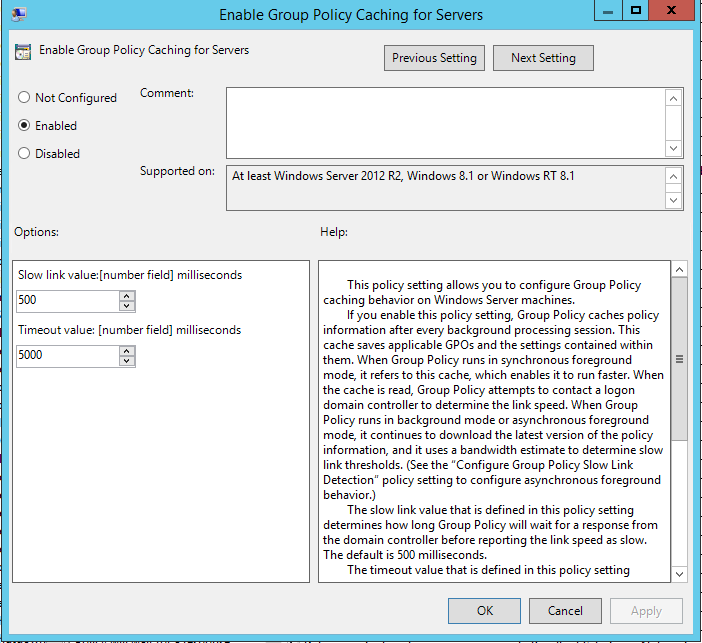The height and width of the screenshot is (643, 702).
Task: Click inside the Comment text box
Action: [446, 123]
